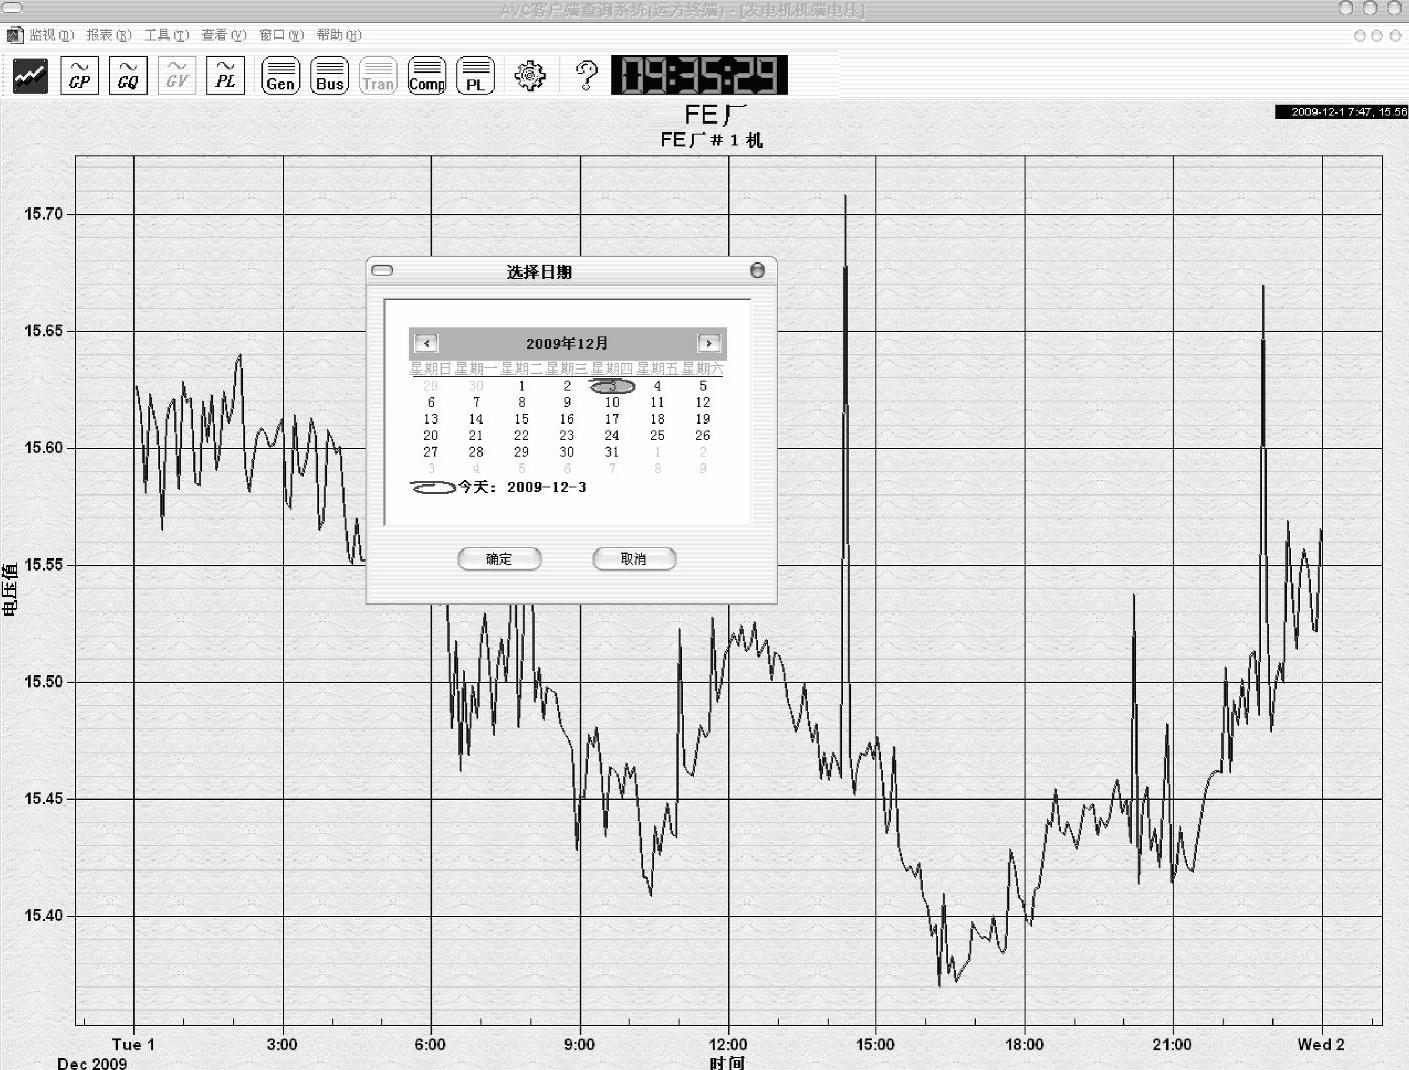The image size is (1409, 1070).
Task: Open the Gen table view icon
Action: click(281, 76)
